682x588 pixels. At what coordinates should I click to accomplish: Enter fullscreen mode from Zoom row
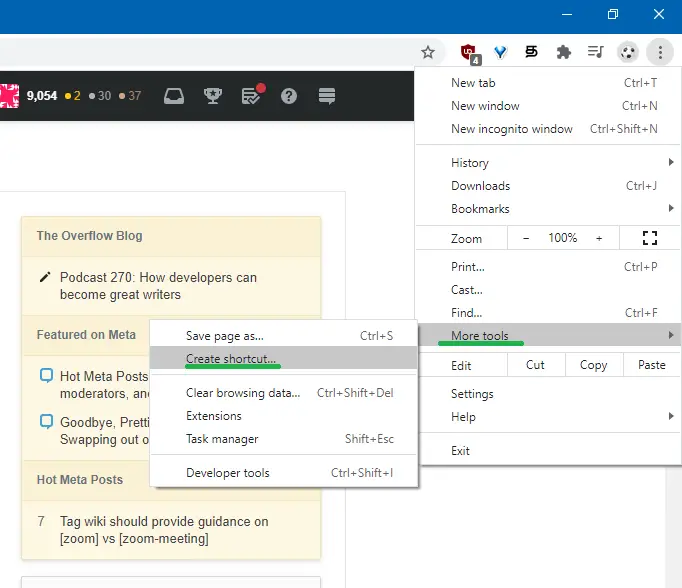point(649,238)
